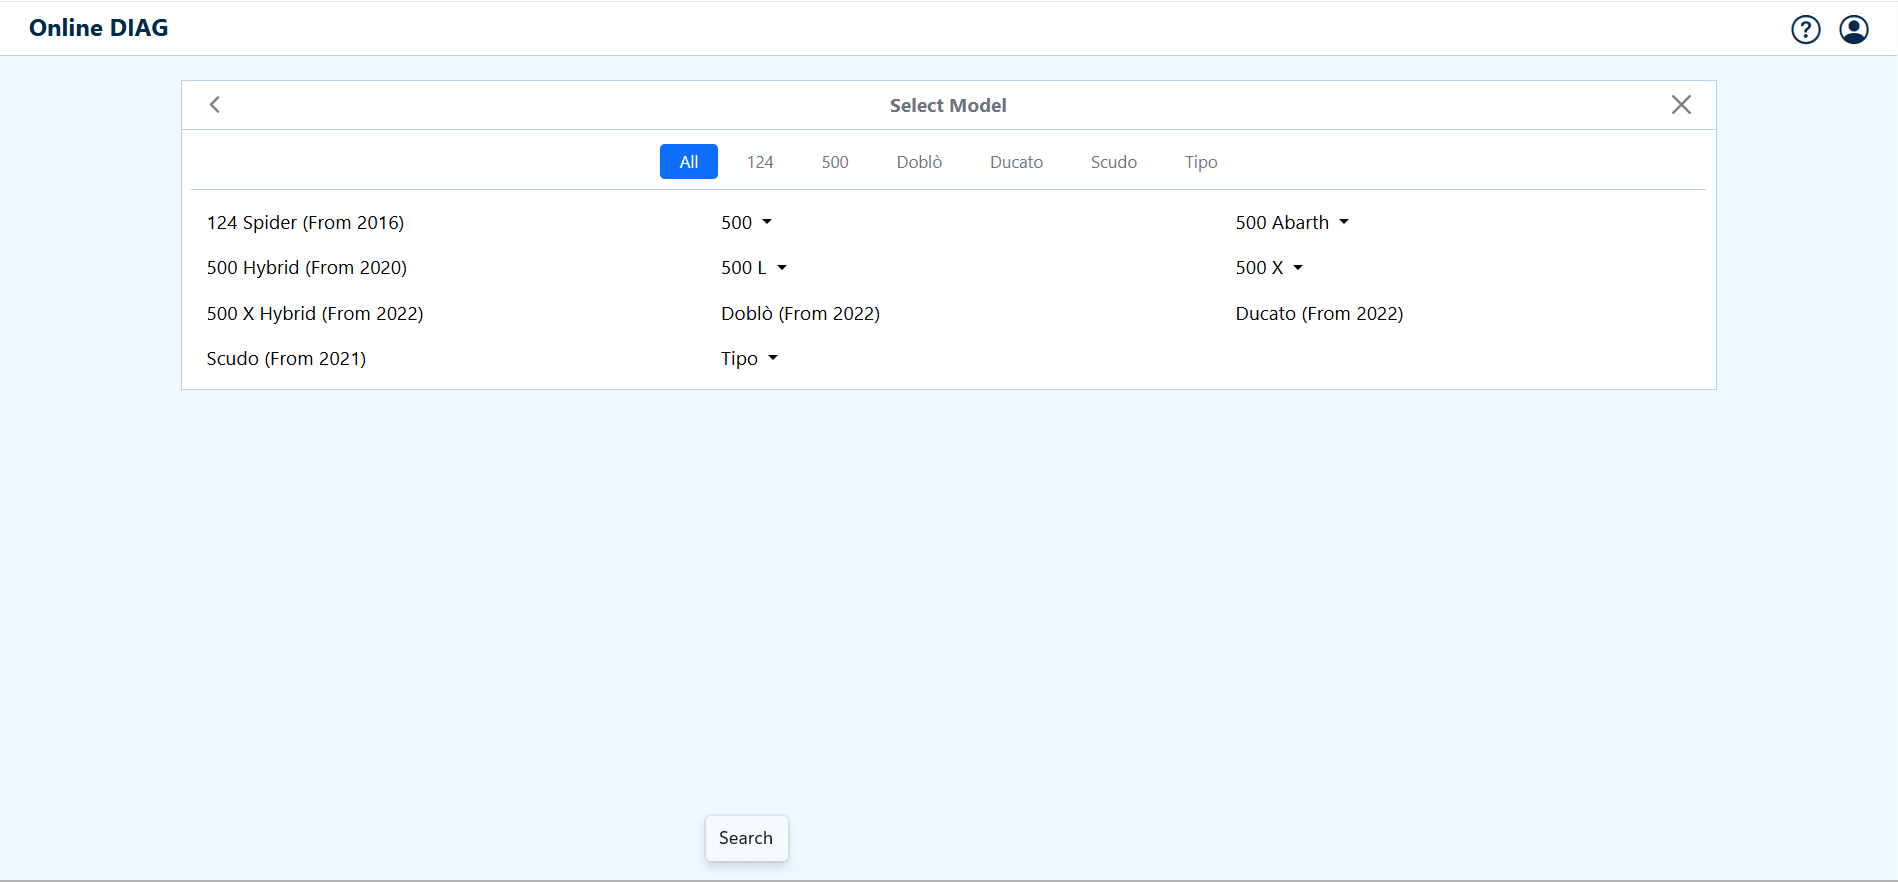Switch to the 124 filter tab
Screen dimensions: 1898x882
(760, 162)
